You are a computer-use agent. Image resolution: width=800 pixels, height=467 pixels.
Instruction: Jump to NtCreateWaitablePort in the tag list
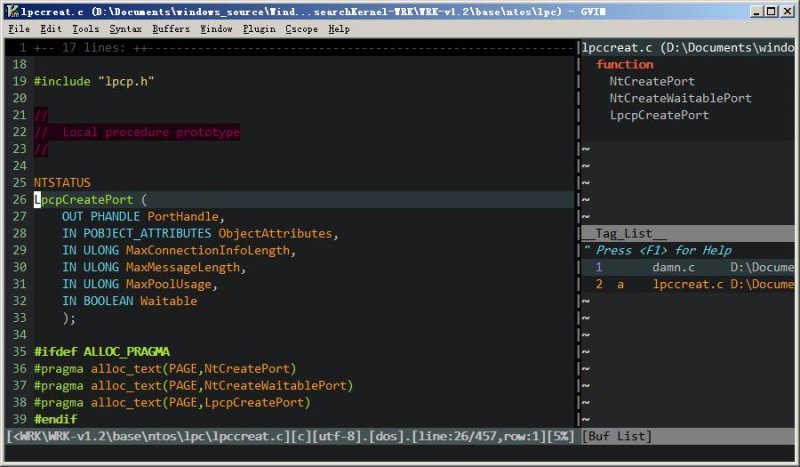(680, 98)
